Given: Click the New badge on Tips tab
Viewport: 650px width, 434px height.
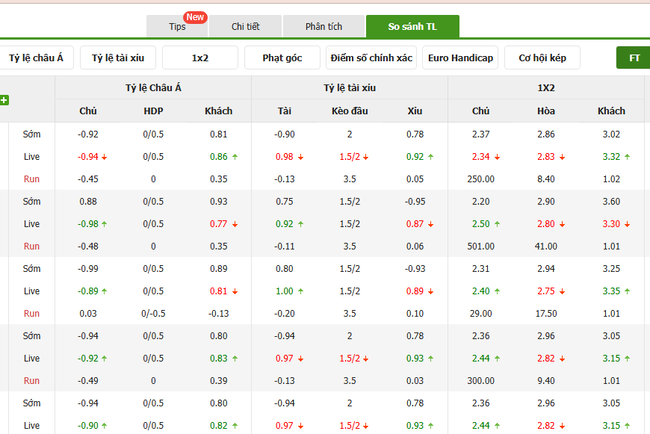Looking at the screenshot, I should [x=196, y=17].
